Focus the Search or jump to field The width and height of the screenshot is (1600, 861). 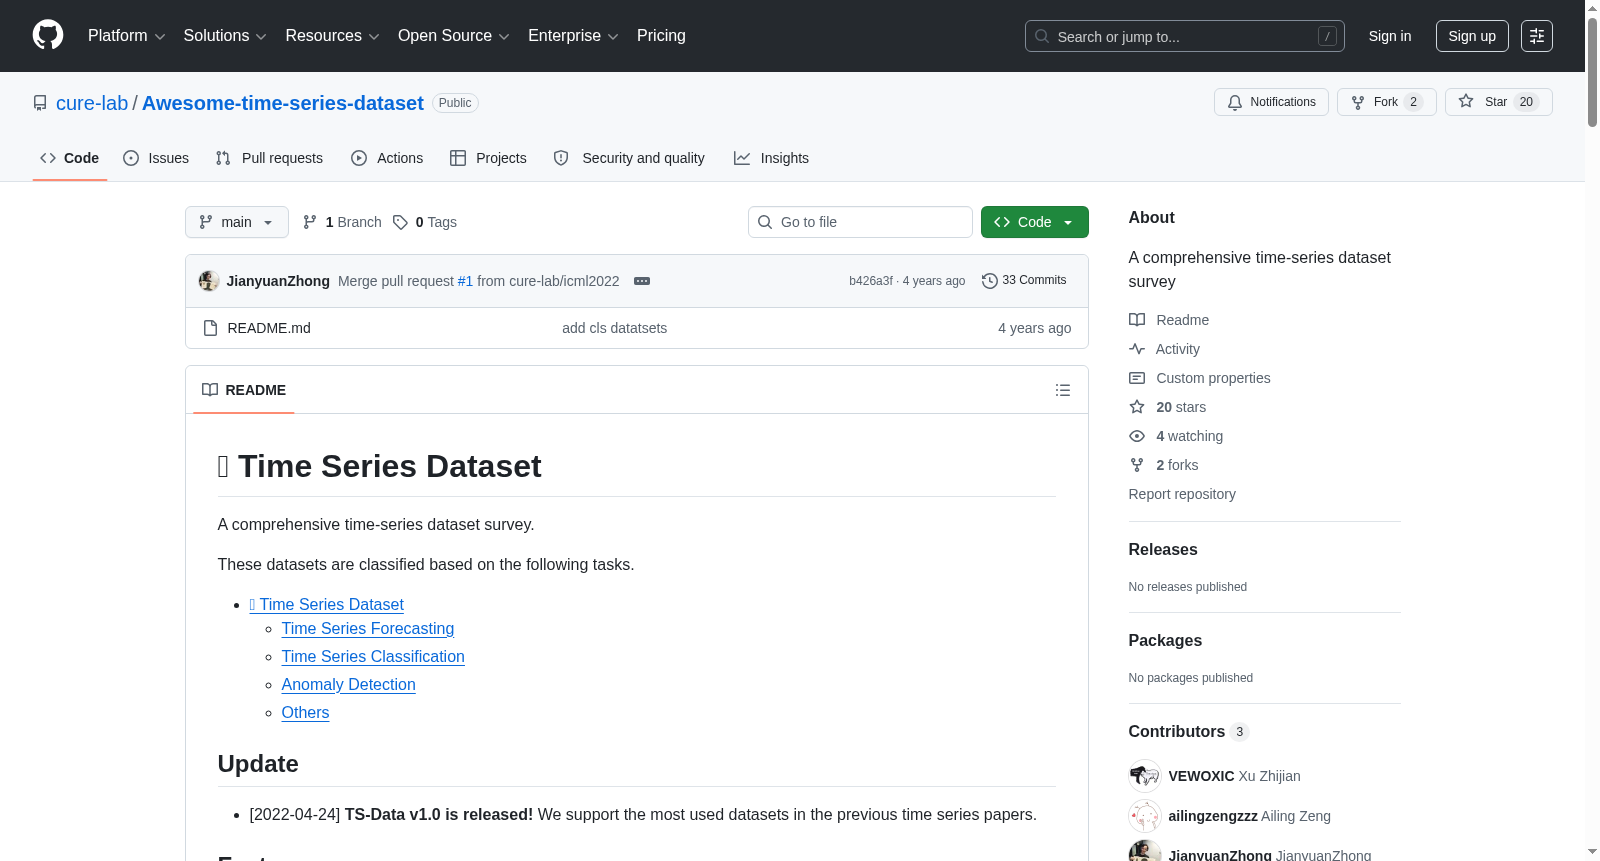tap(1184, 36)
